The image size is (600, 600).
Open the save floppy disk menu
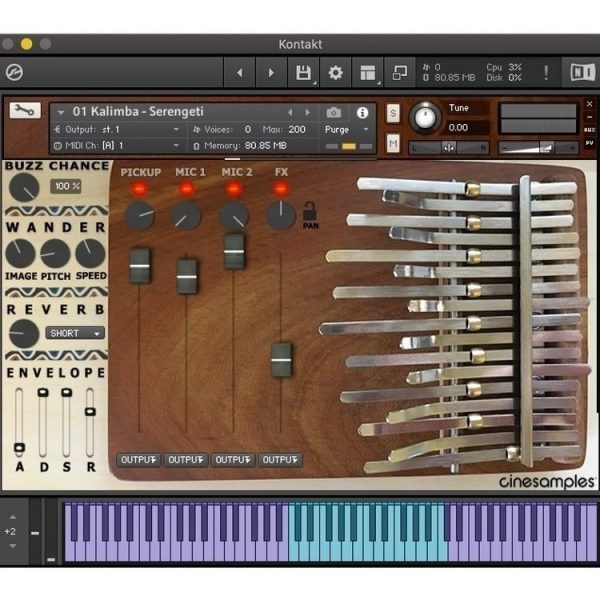click(303, 73)
